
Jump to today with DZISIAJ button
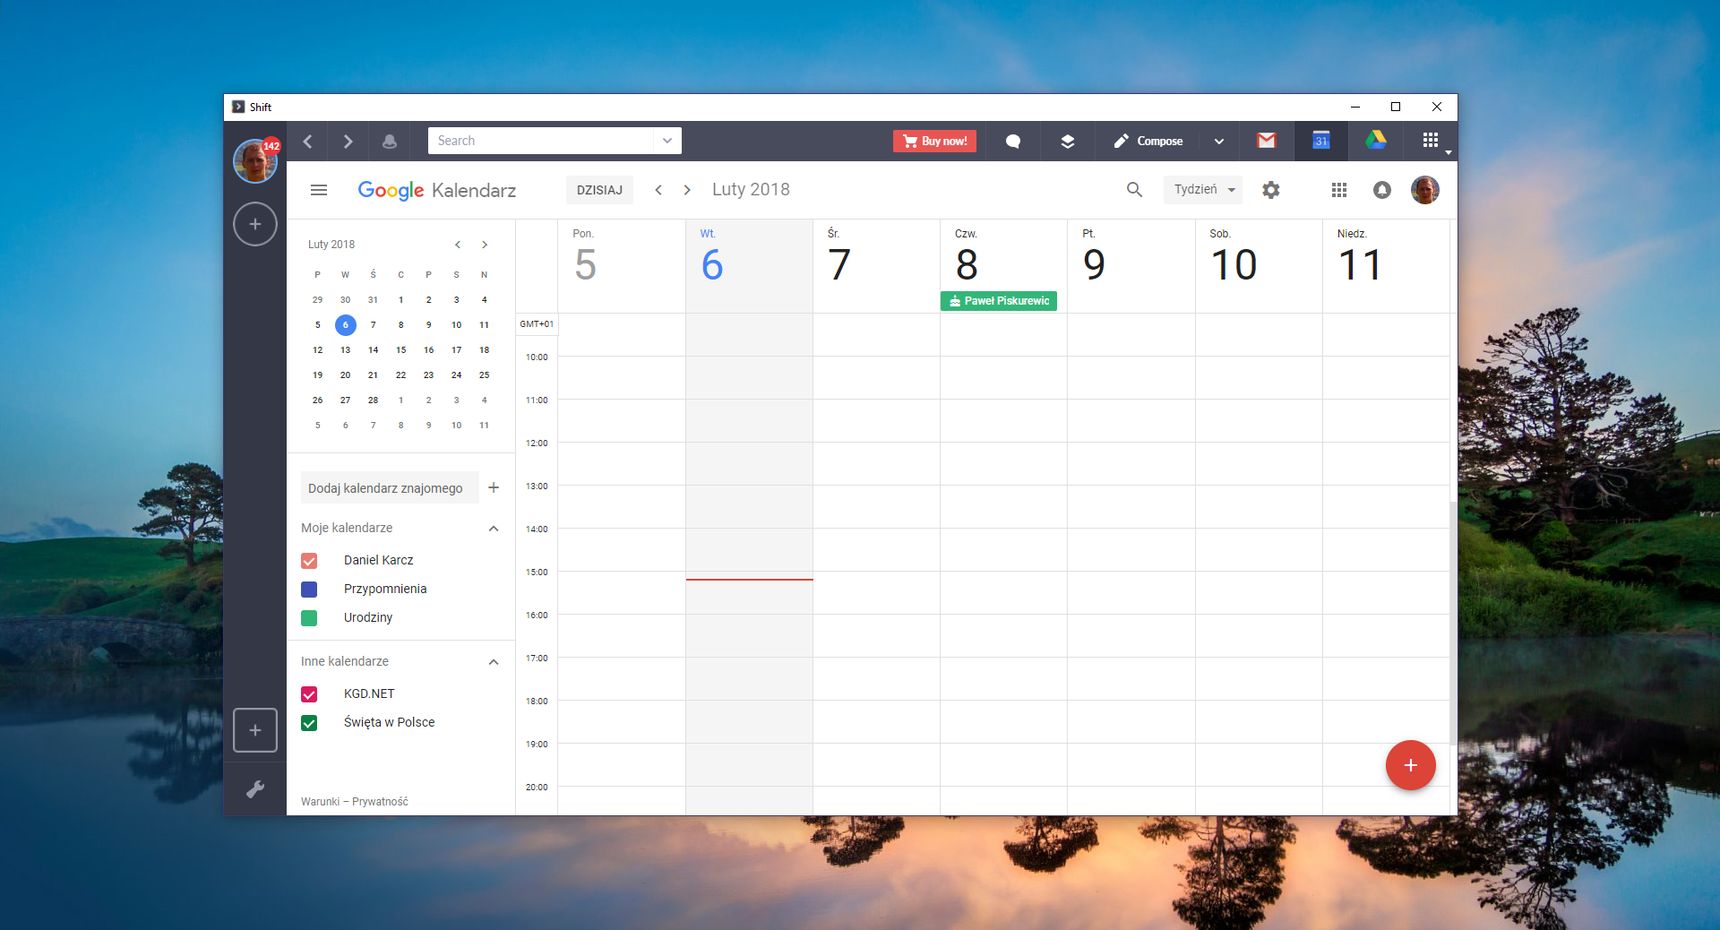click(599, 190)
